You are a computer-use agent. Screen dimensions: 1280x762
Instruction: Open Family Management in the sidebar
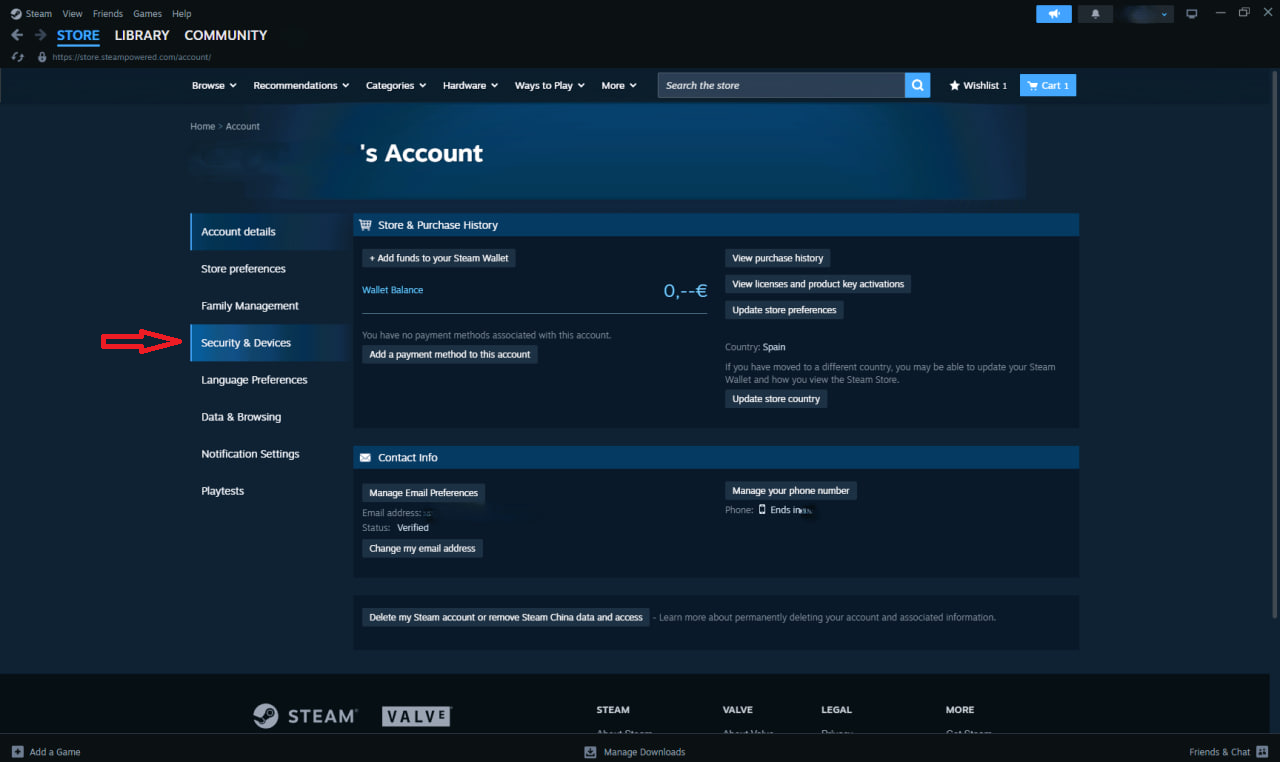click(269, 306)
